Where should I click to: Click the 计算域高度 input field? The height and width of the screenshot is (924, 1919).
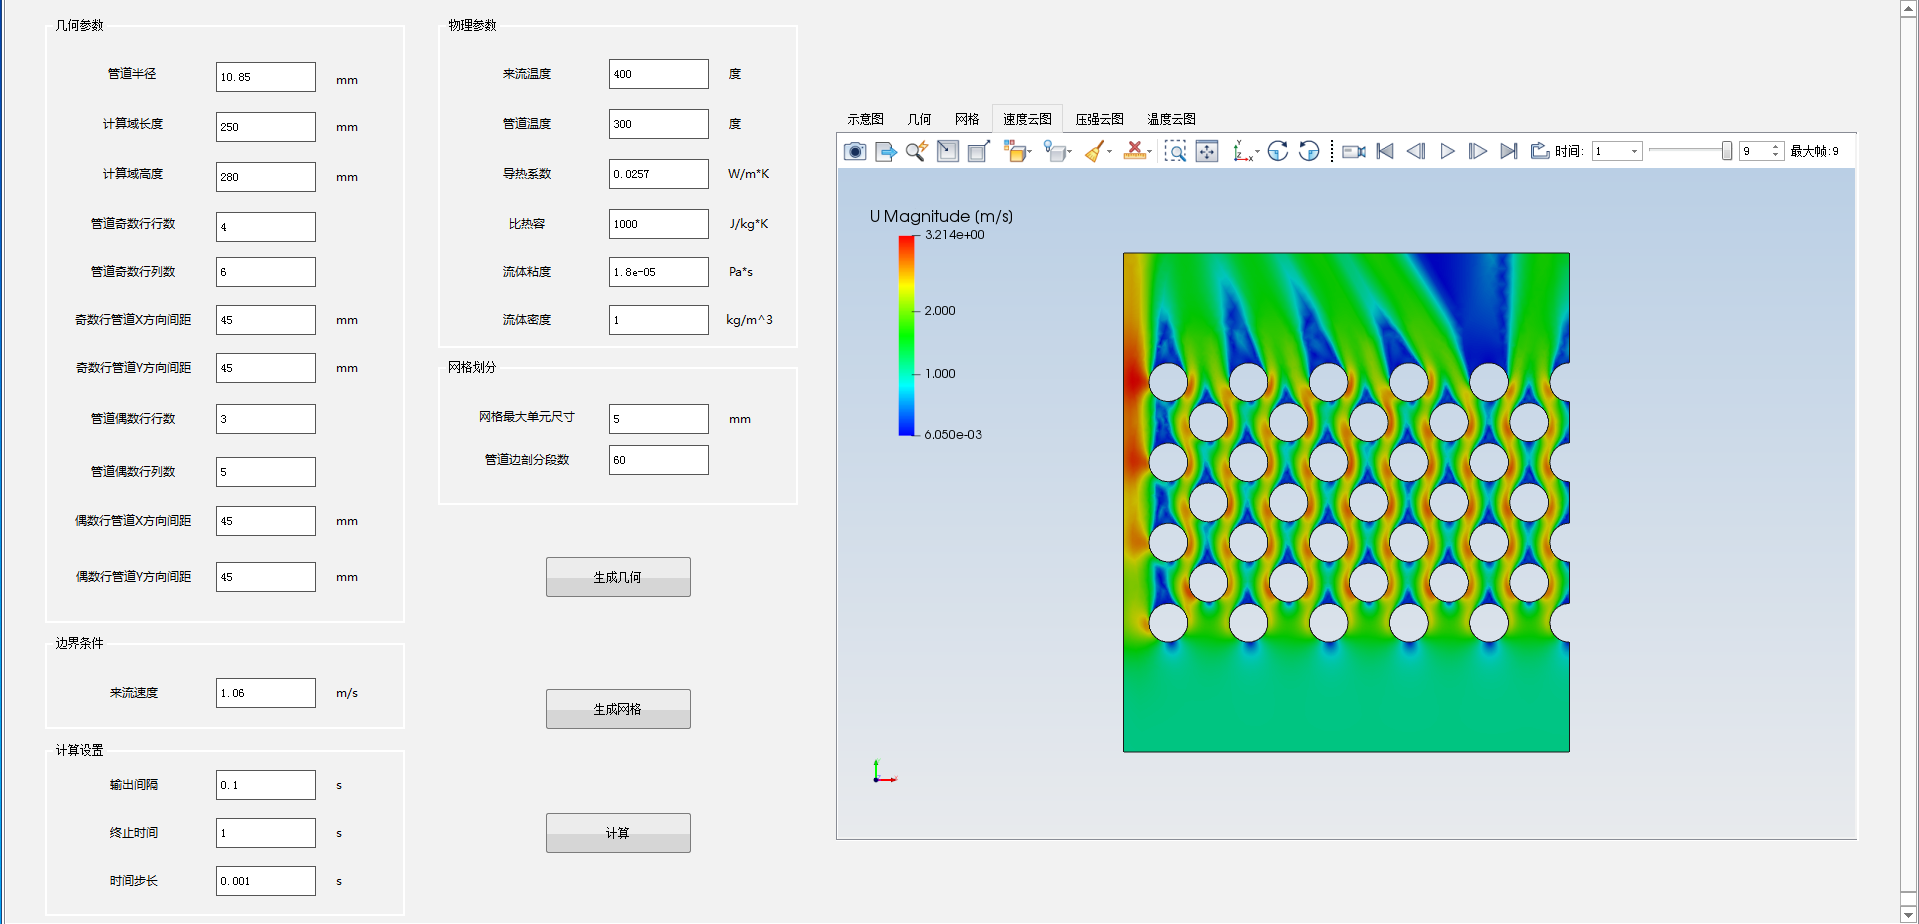(266, 177)
